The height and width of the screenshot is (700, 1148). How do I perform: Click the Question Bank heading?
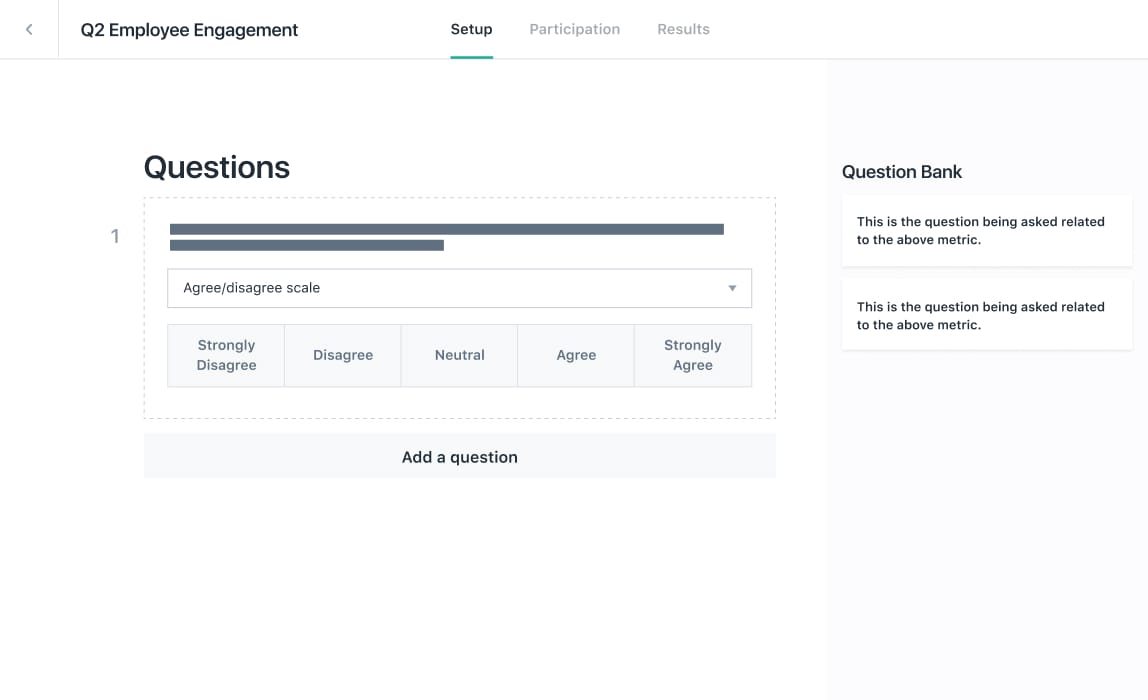click(x=901, y=171)
